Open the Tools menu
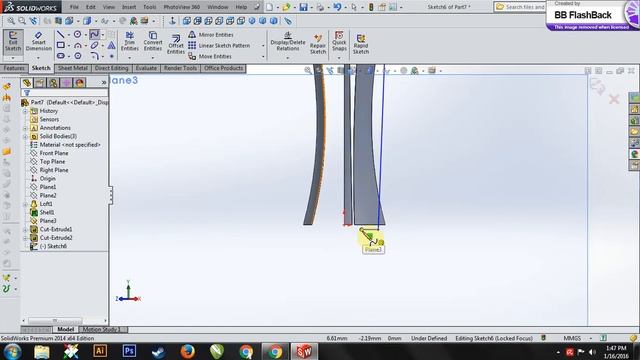Screen dimensions: 640x360 [149, 7]
